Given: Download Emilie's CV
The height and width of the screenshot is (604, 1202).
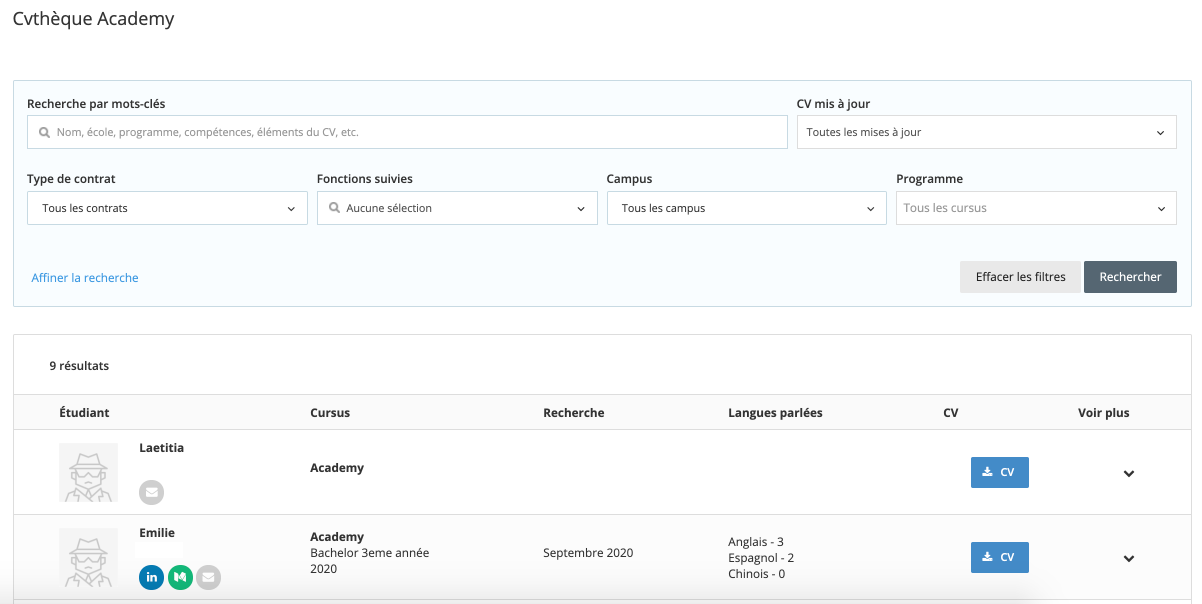Looking at the screenshot, I should click(x=999, y=557).
